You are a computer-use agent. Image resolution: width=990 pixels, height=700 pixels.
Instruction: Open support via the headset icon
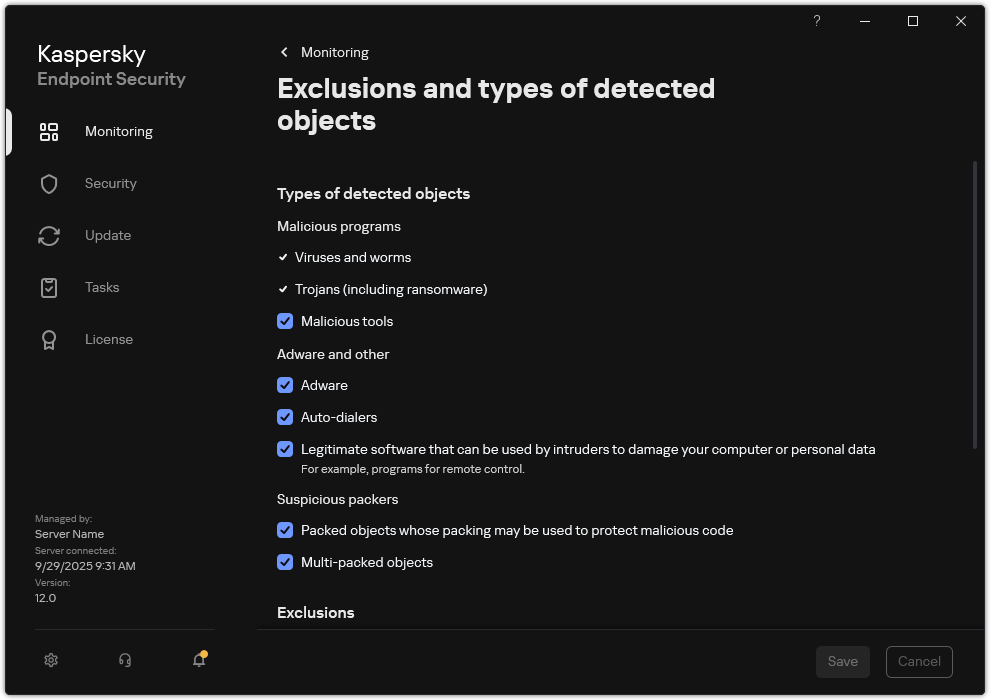tap(124, 660)
